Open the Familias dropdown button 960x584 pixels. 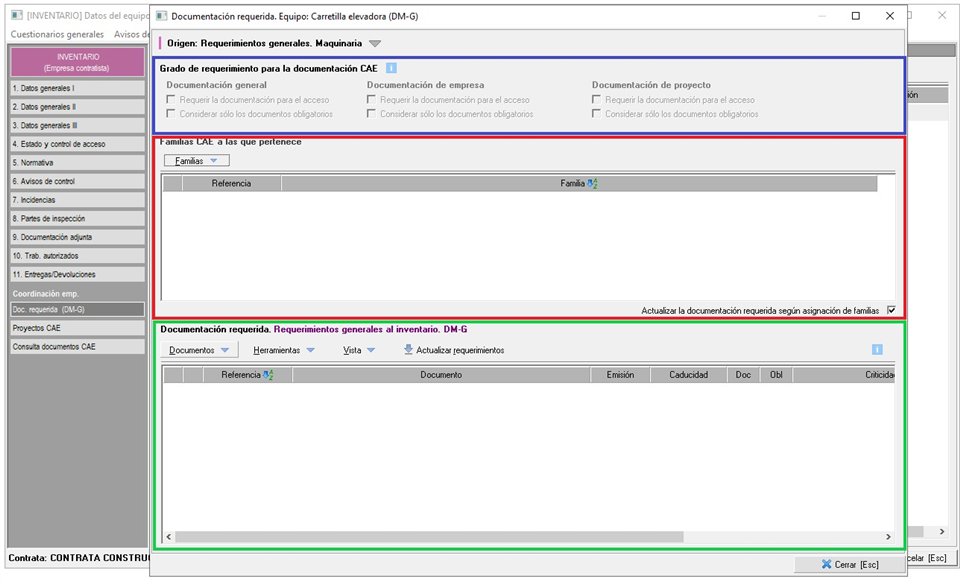(196, 160)
